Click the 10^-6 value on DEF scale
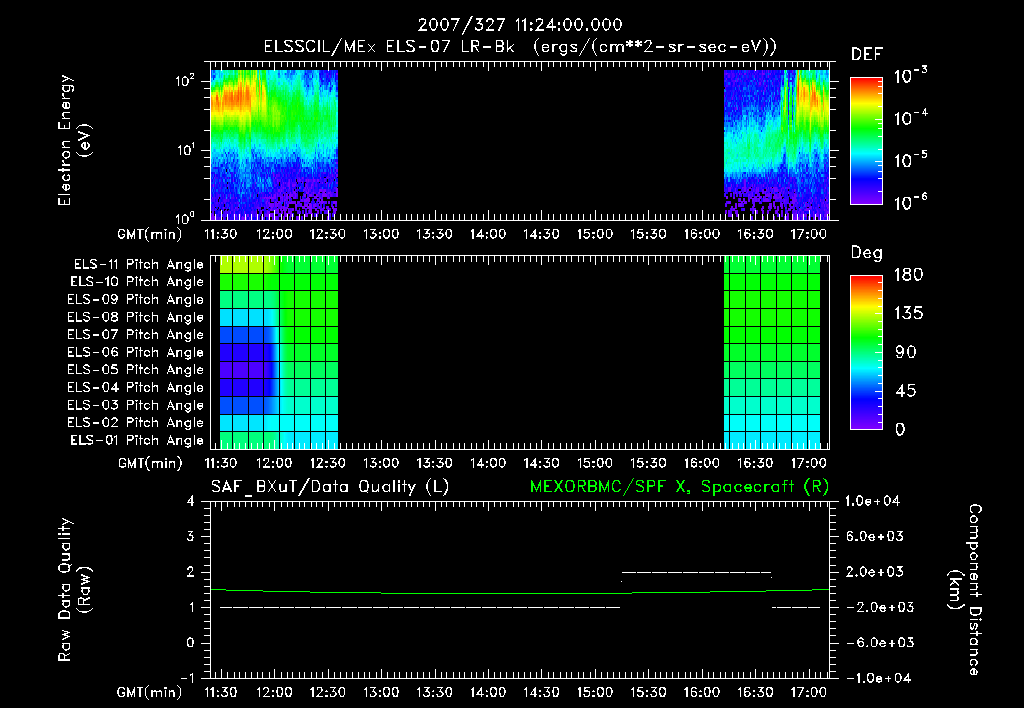This screenshot has width=1024, height=708. point(910,201)
